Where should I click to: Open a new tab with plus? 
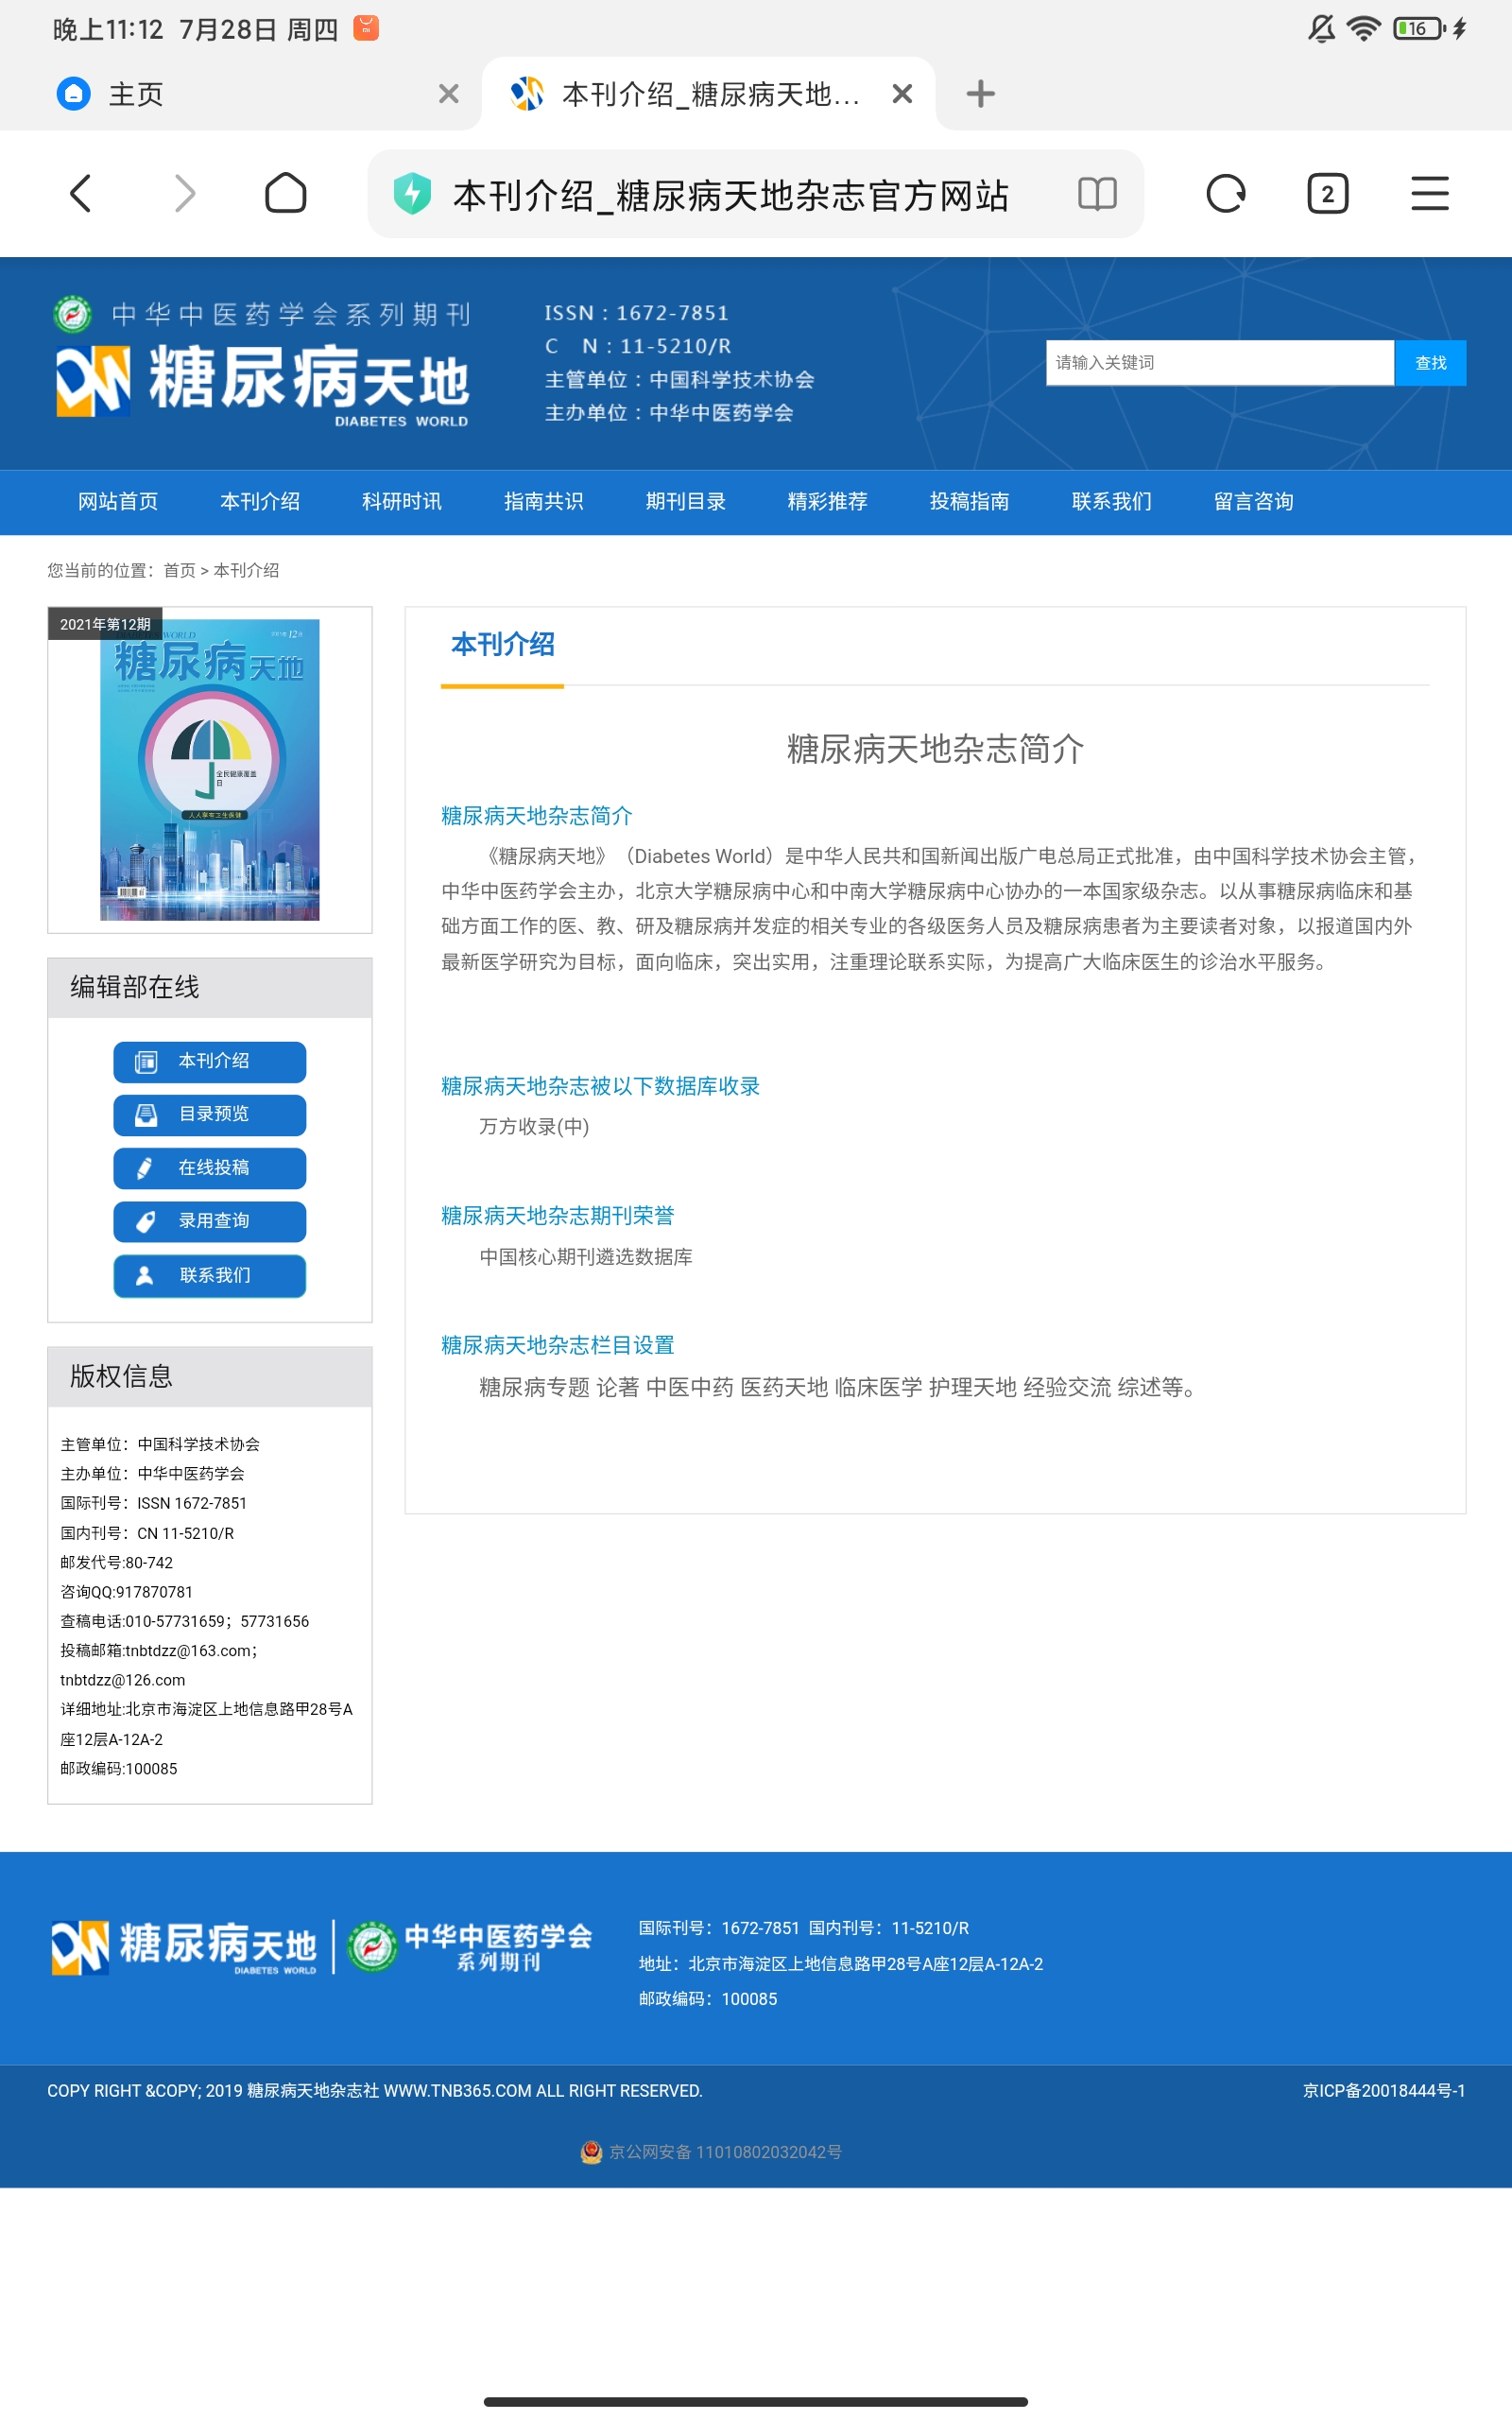pos(980,94)
